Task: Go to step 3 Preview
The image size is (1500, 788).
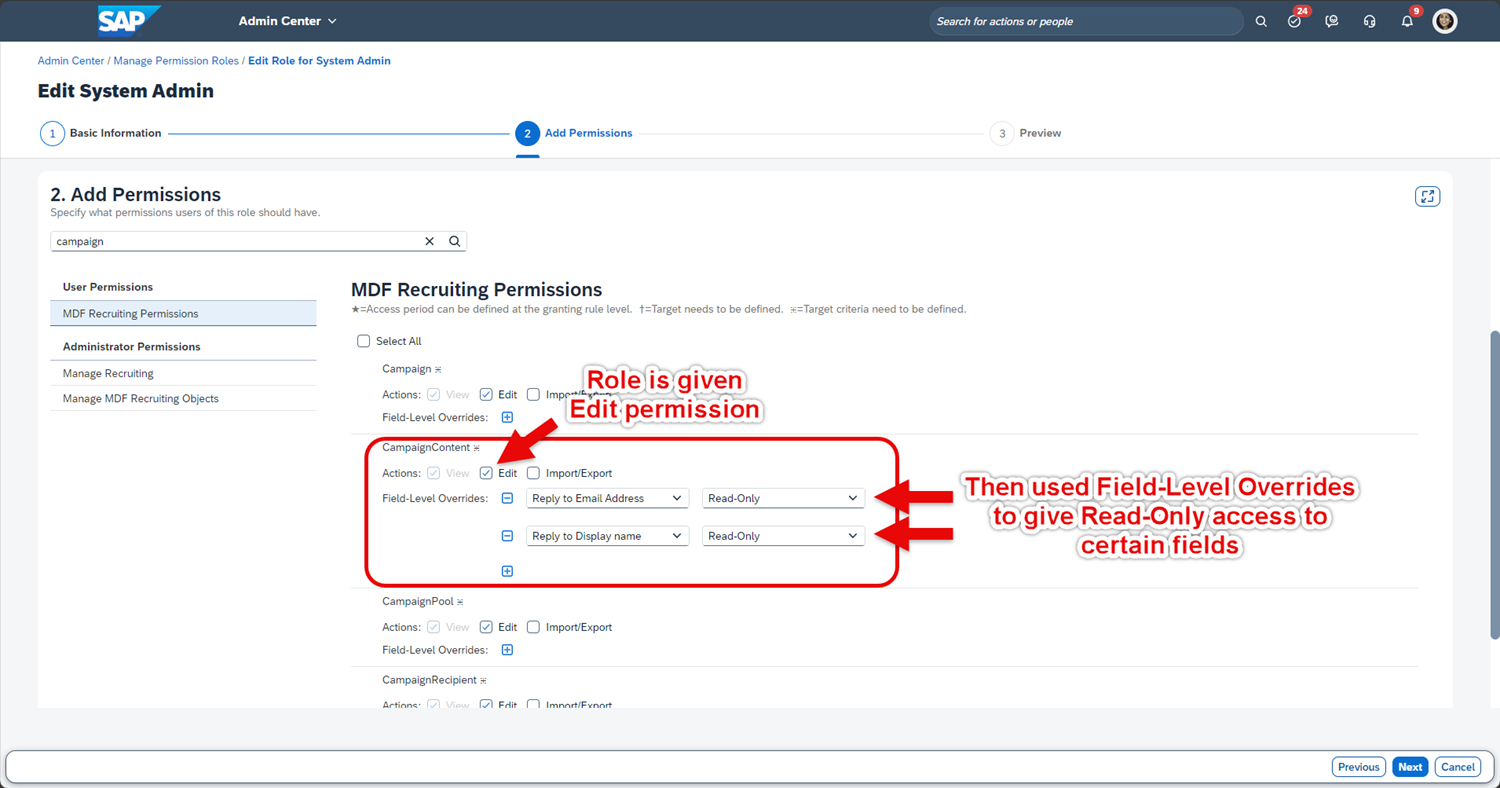Action: (x=1026, y=133)
